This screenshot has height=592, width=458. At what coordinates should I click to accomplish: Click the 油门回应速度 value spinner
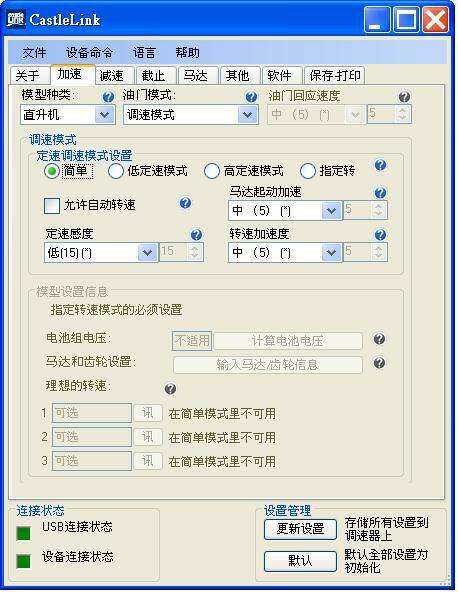coord(389,114)
